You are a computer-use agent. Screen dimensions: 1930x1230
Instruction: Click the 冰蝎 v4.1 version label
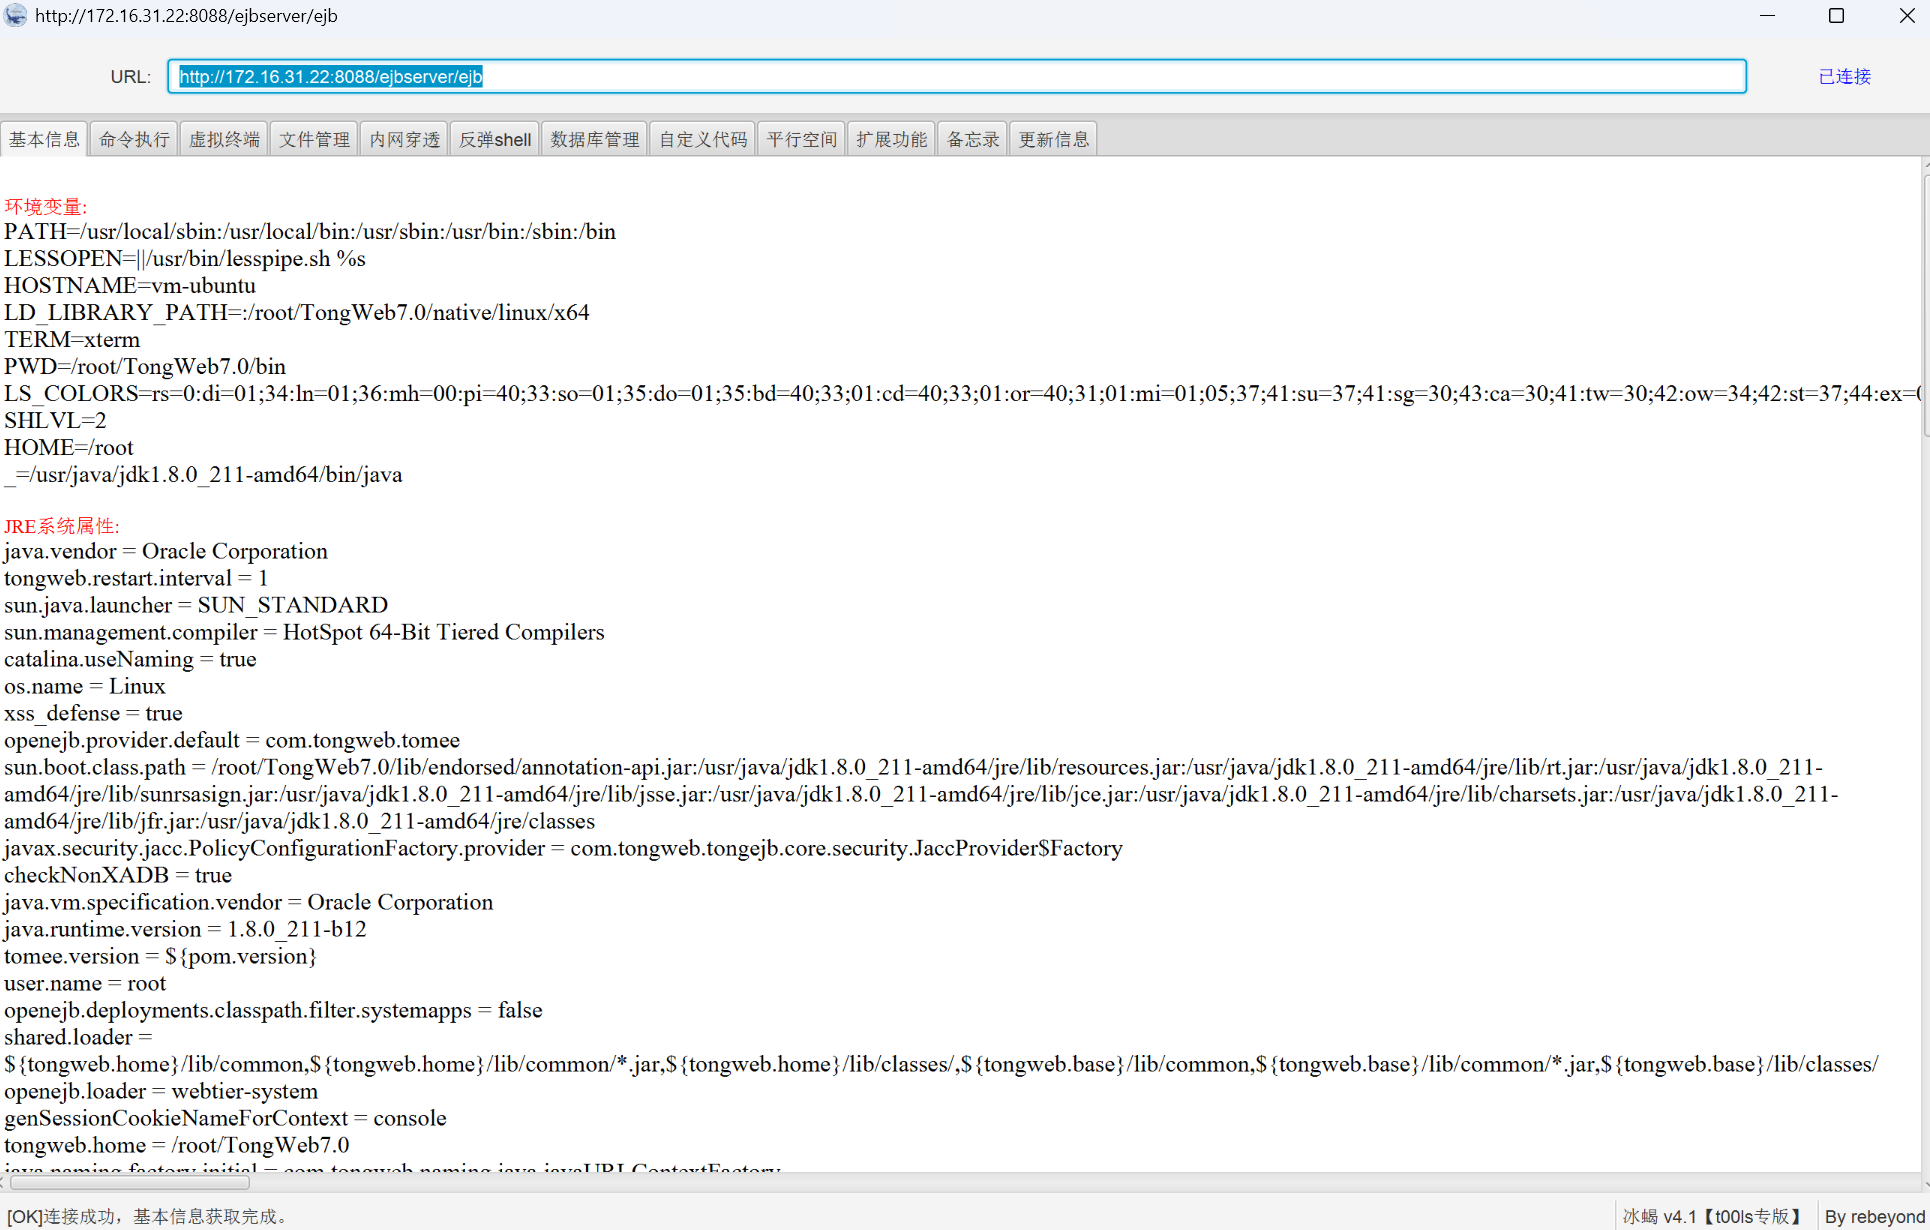coord(1711,1216)
